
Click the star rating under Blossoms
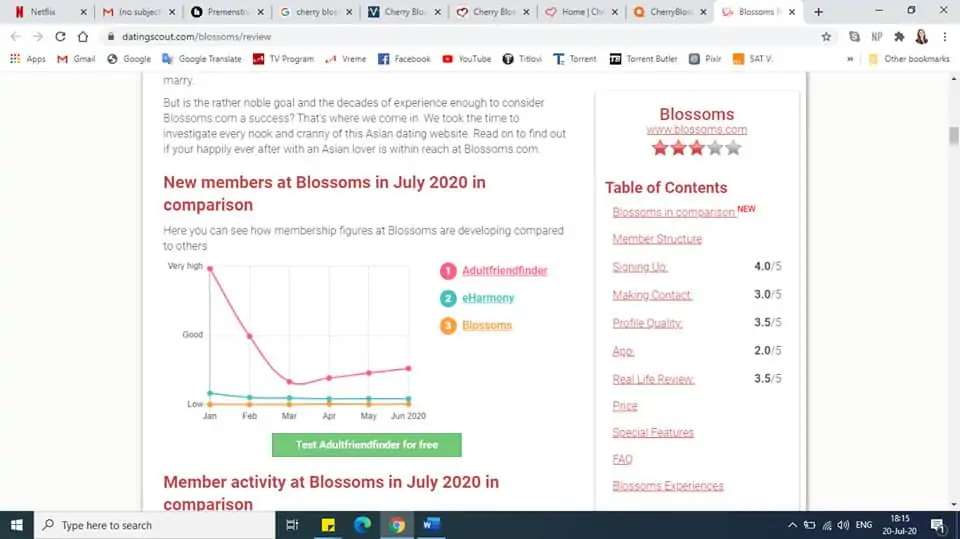(x=696, y=148)
